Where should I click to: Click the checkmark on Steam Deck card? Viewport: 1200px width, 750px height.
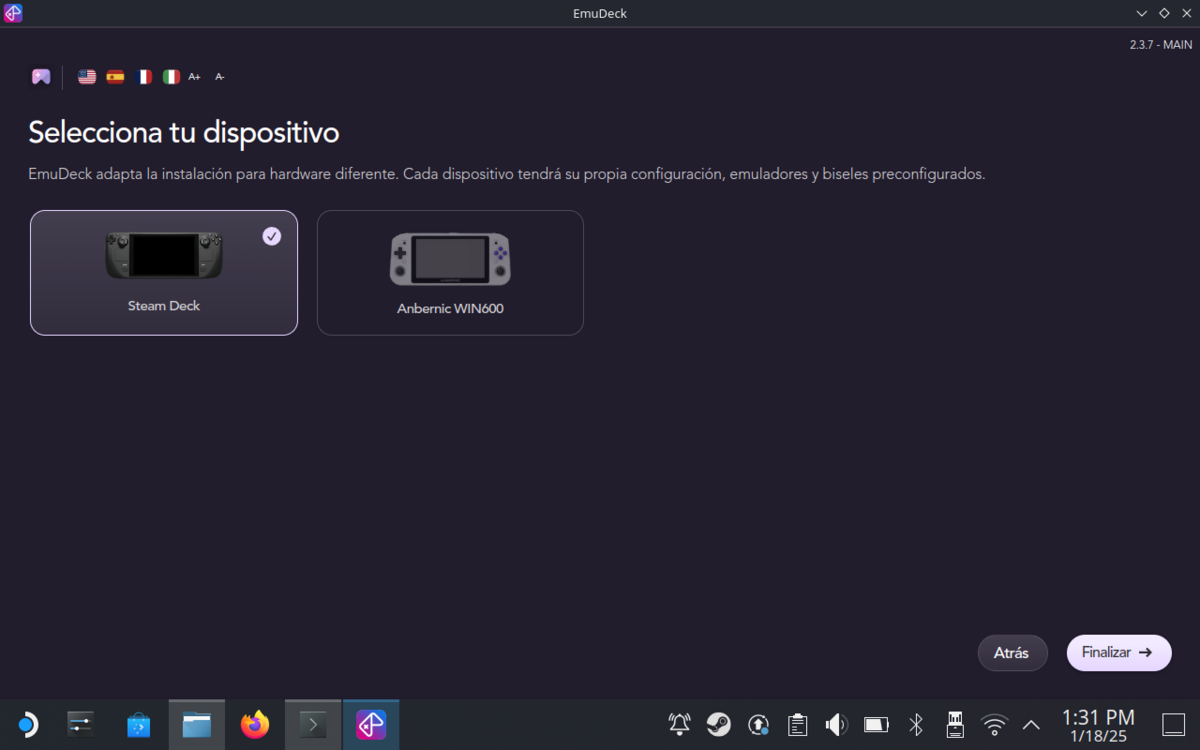click(x=272, y=236)
